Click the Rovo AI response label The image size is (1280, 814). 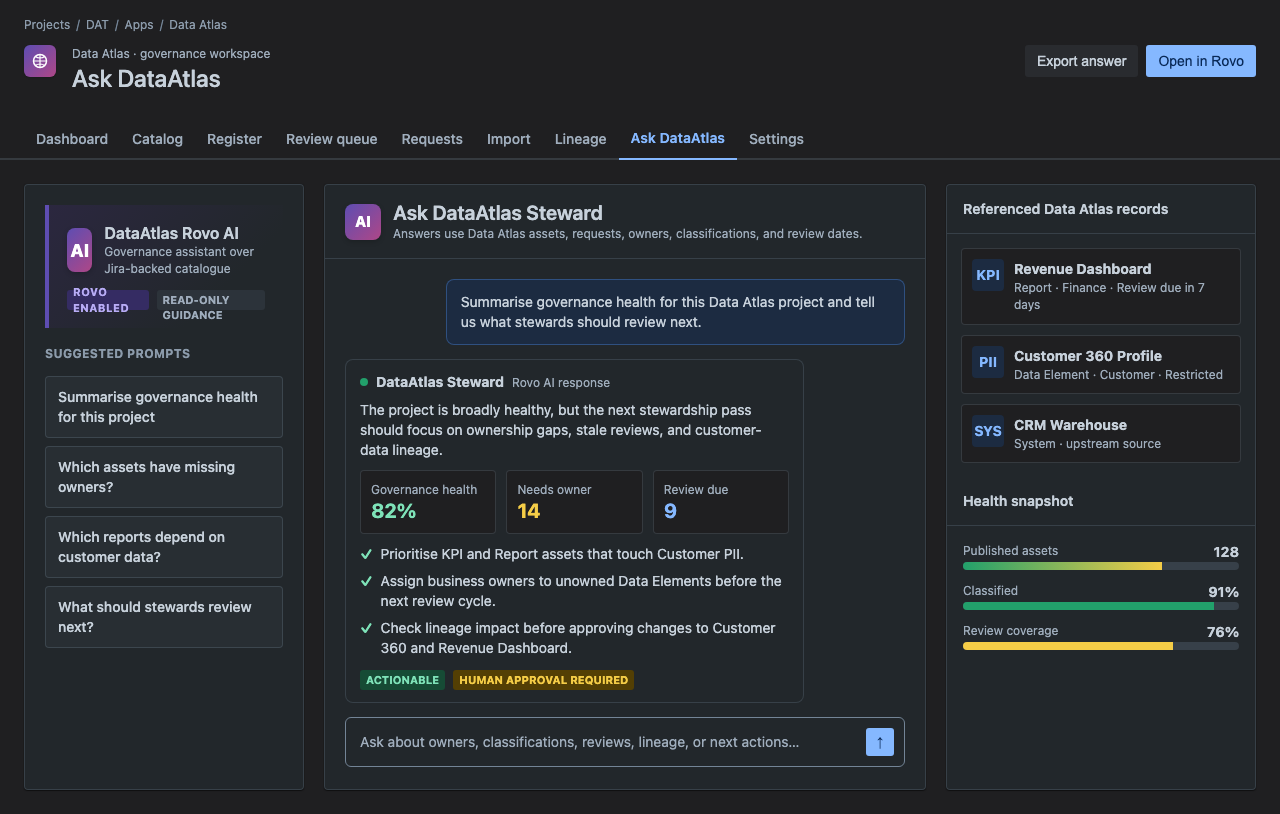click(x=561, y=383)
